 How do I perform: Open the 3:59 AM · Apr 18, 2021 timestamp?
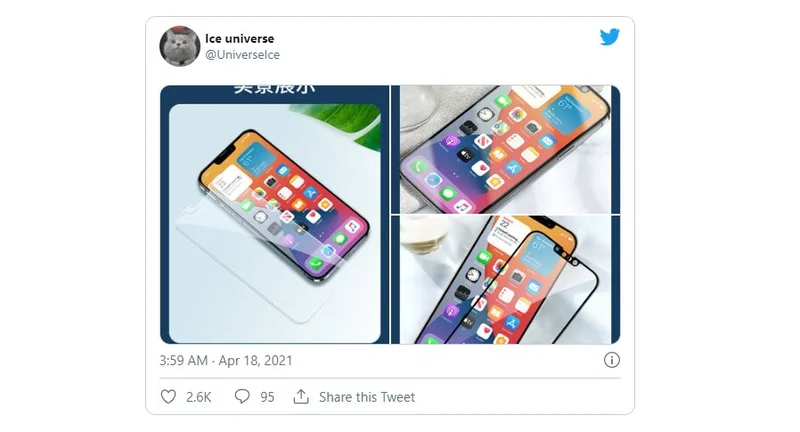pyautogui.click(x=226, y=361)
